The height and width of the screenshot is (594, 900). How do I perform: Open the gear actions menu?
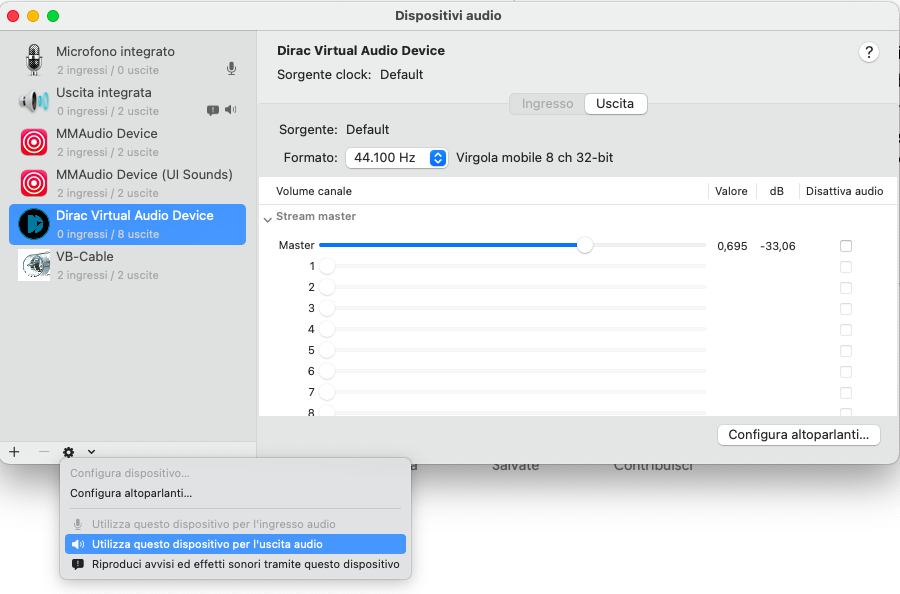point(68,452)
